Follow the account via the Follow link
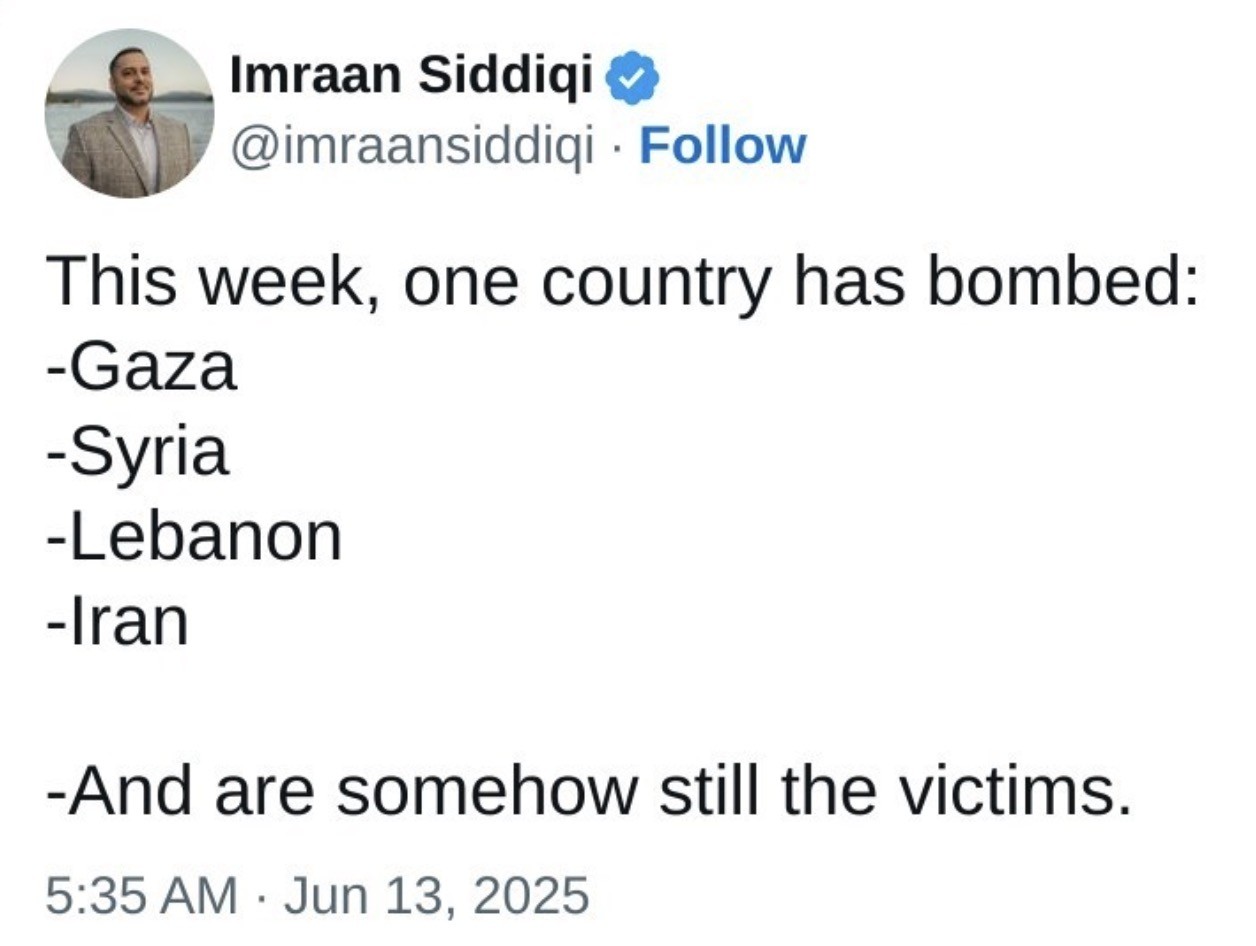The height and width of the screenshot is (946, 1256). [x=722, y=146]
